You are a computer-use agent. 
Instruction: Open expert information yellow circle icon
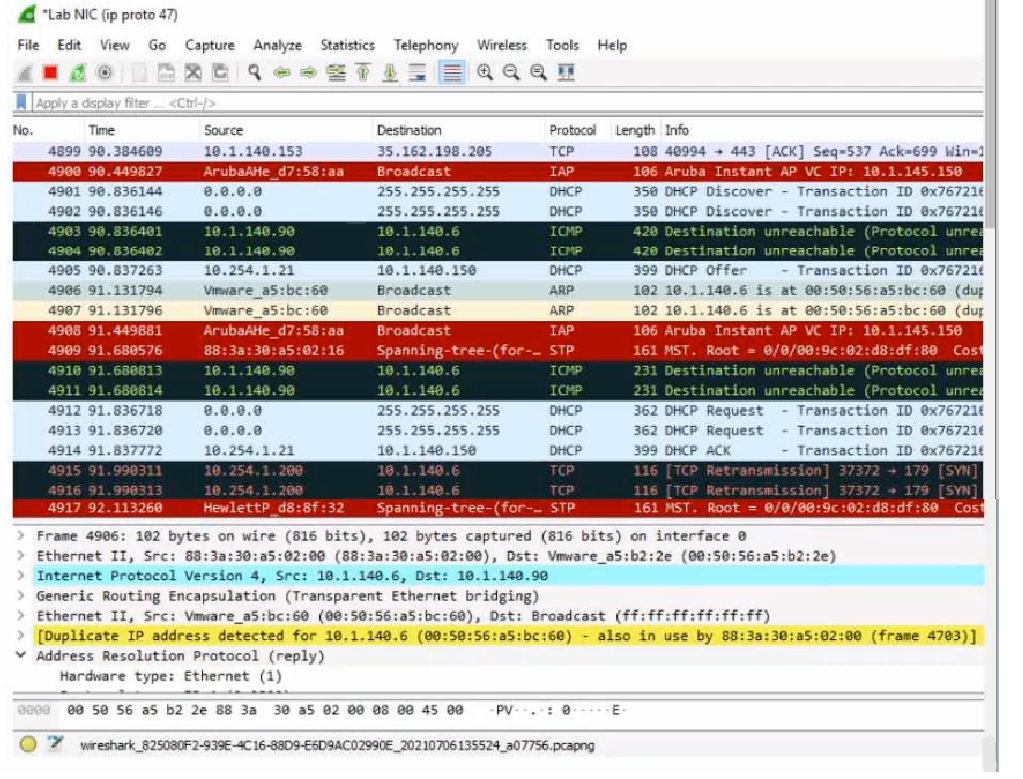pyautogui.click(x=28, y=744)
